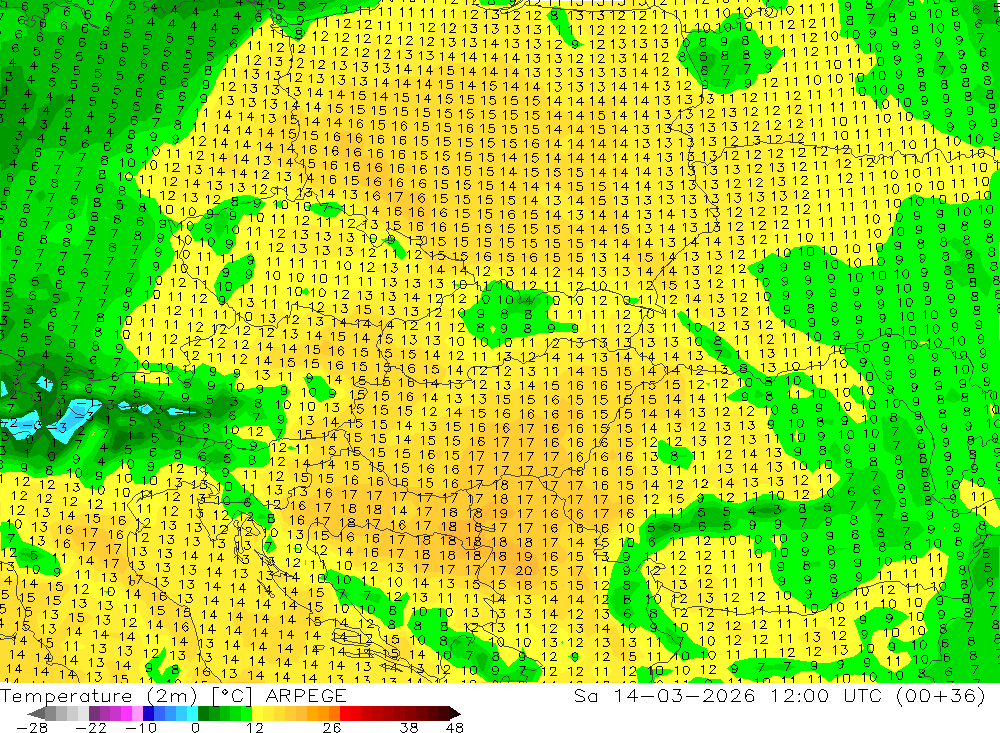Click the grey left arrow end of color scale
Image resolution: width=1000 pixels, height=733 pixels.
pos(37,713)
